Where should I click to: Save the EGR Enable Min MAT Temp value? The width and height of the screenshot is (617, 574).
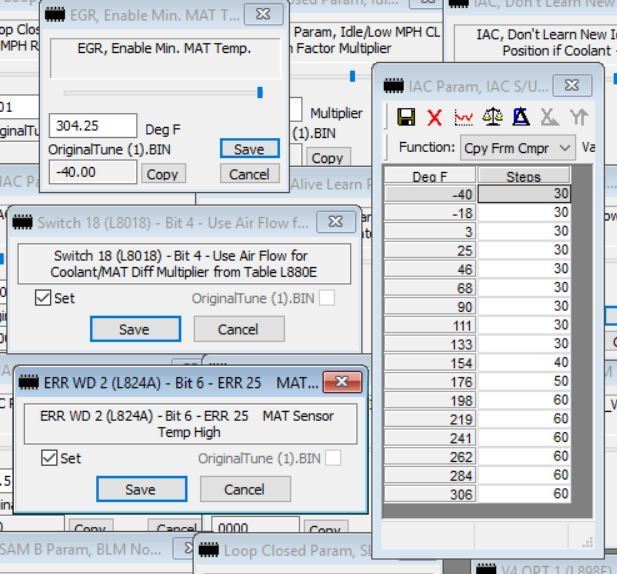(249, 148)
